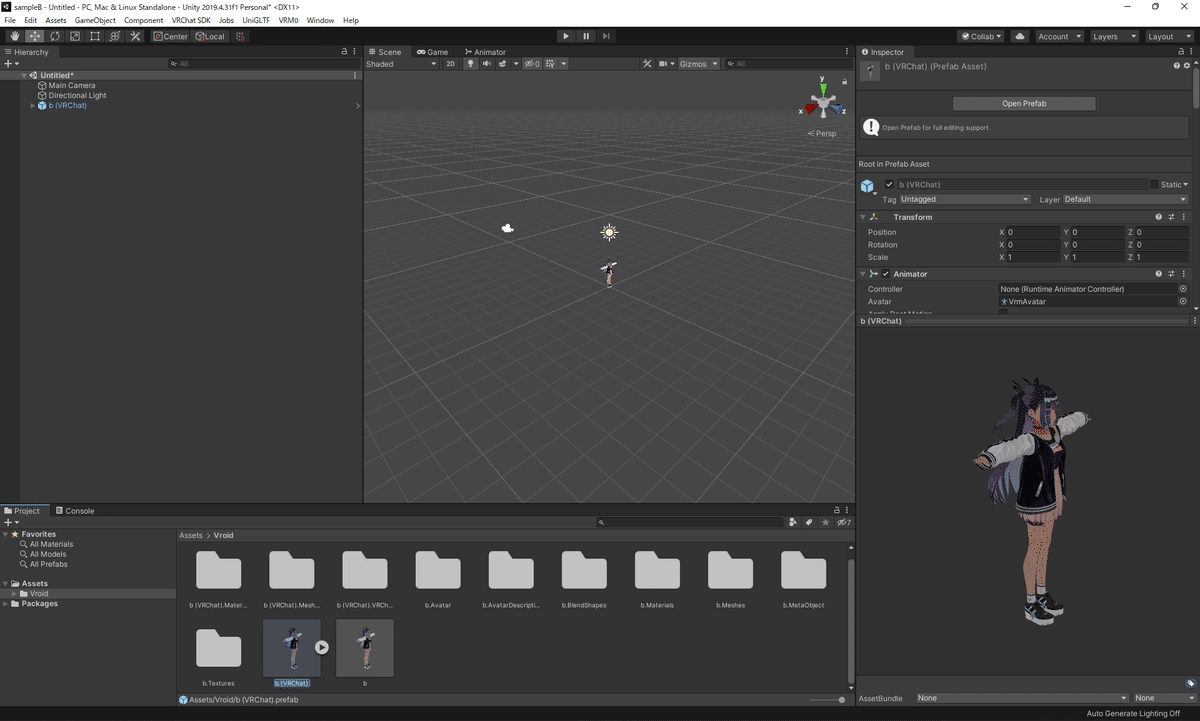The height and width of the screenshot is (721, 1200).
Task: Open the File menu
Action: pyautogui.click(x=10, y=20)
